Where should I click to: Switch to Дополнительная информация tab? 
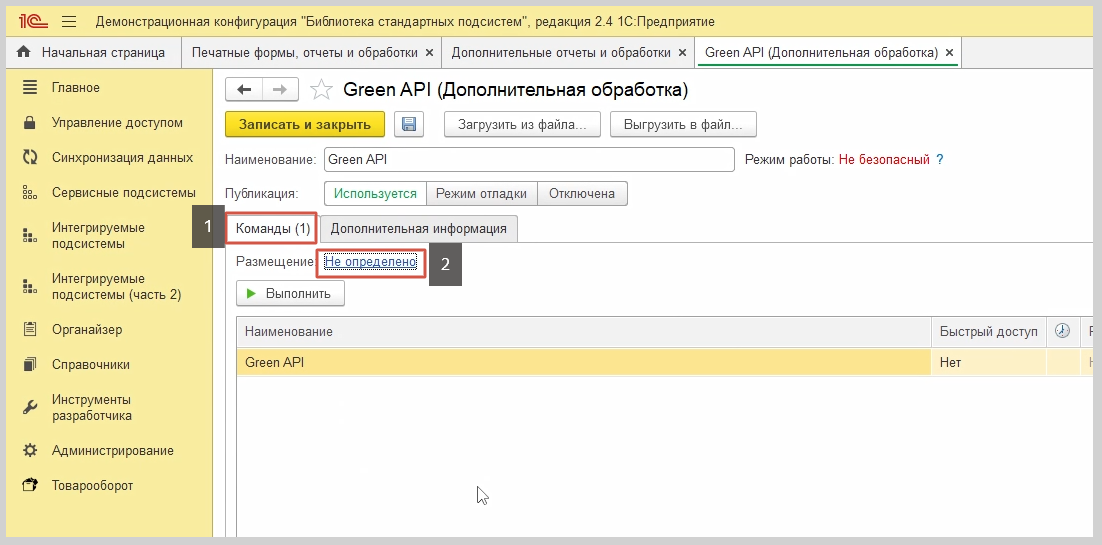tap(418, 228)
